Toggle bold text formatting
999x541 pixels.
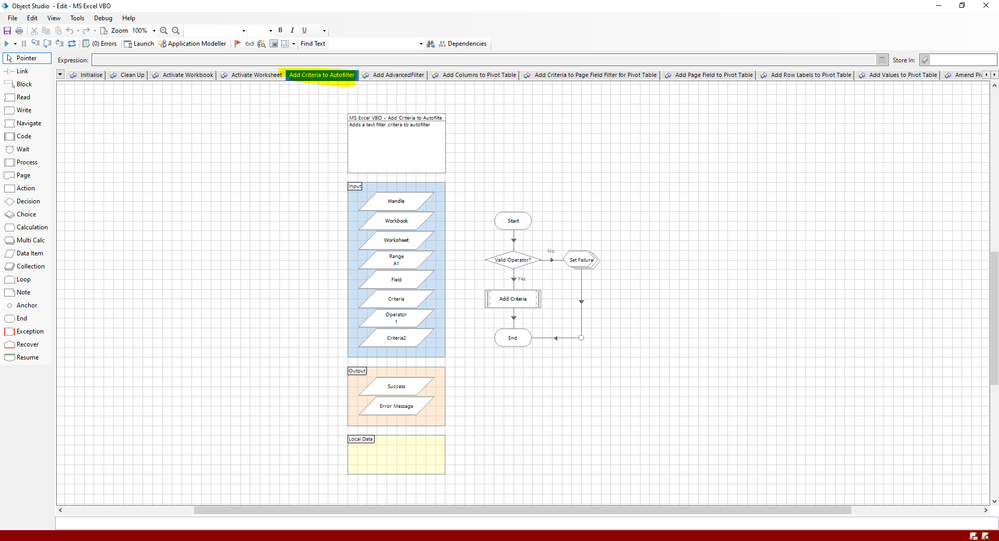pos(280,31)
